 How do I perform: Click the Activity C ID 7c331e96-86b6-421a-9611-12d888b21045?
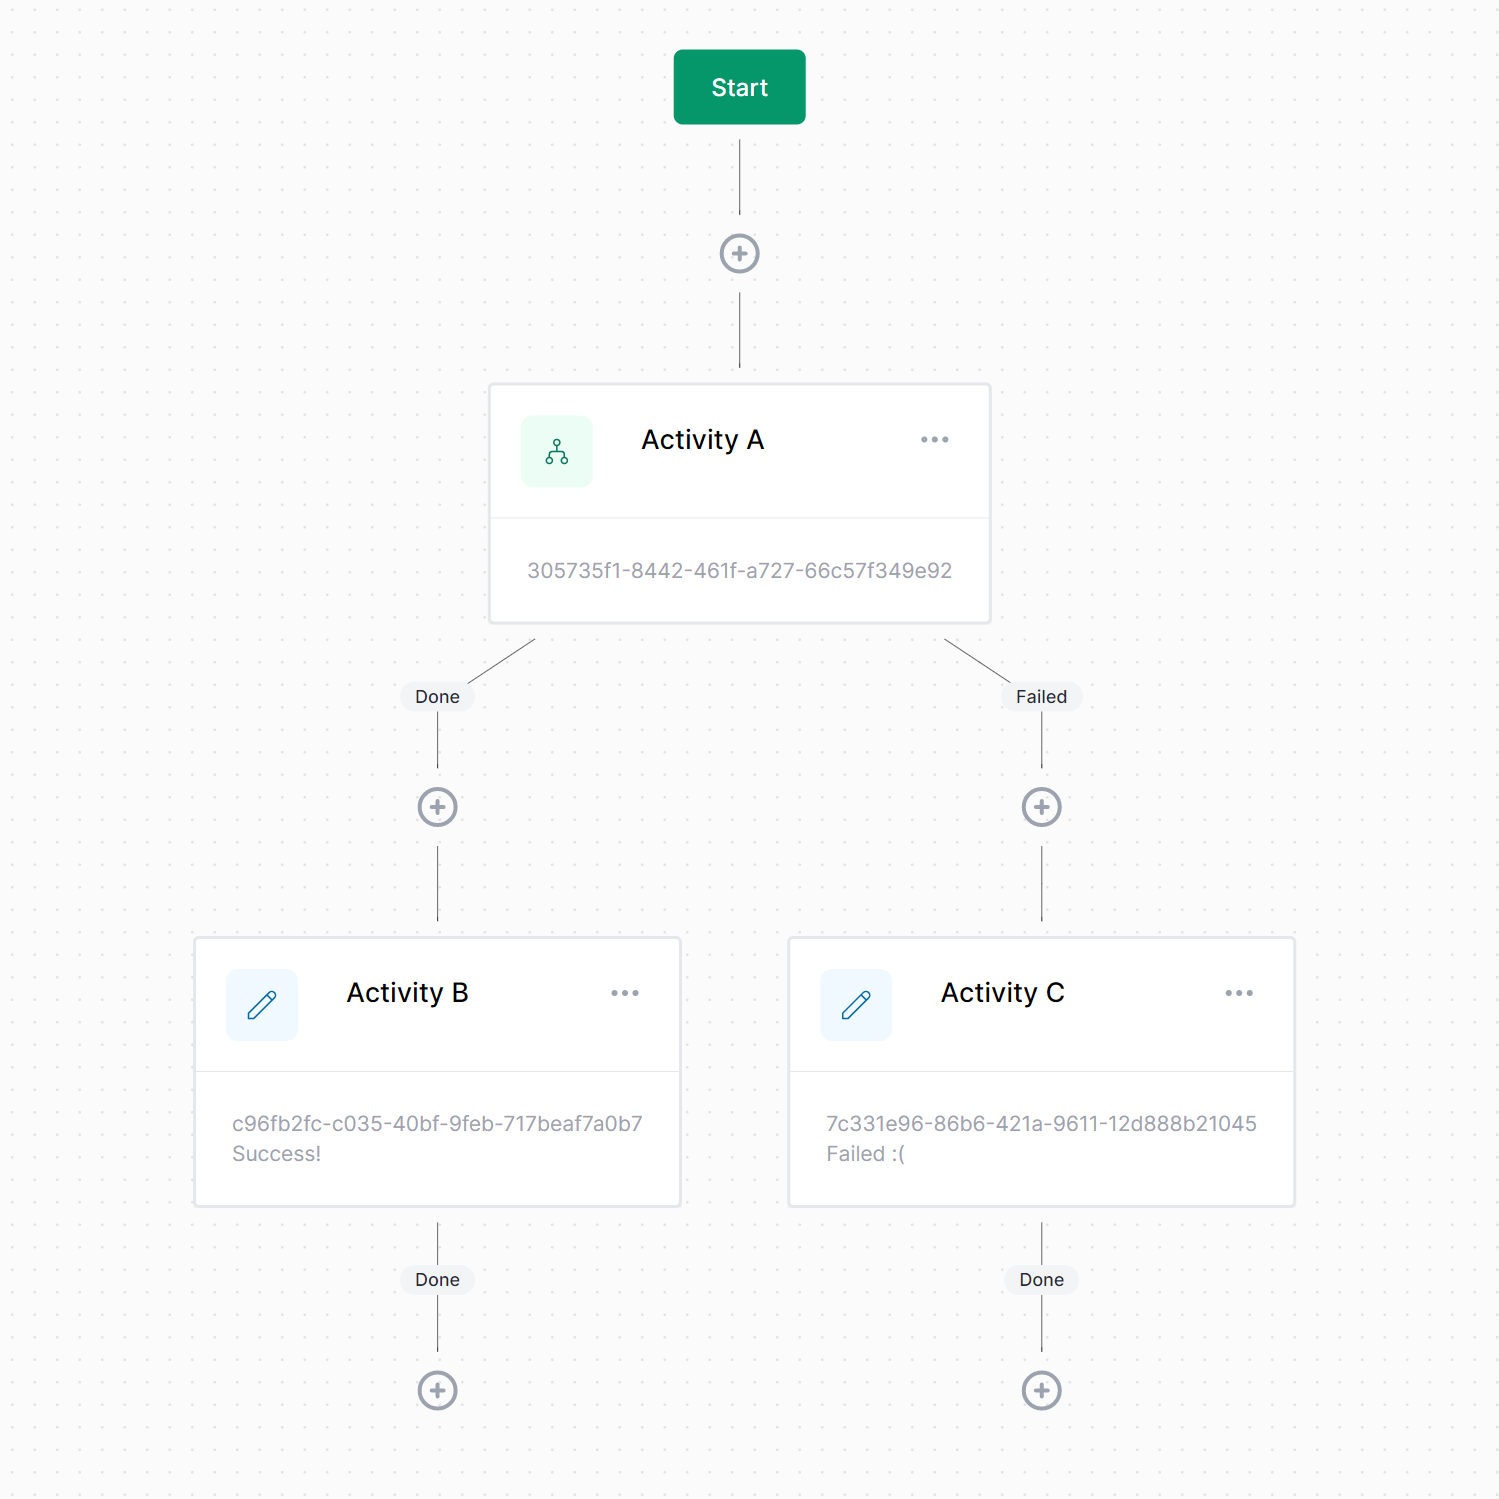pyautogui.click(x=1041, y=1123)
